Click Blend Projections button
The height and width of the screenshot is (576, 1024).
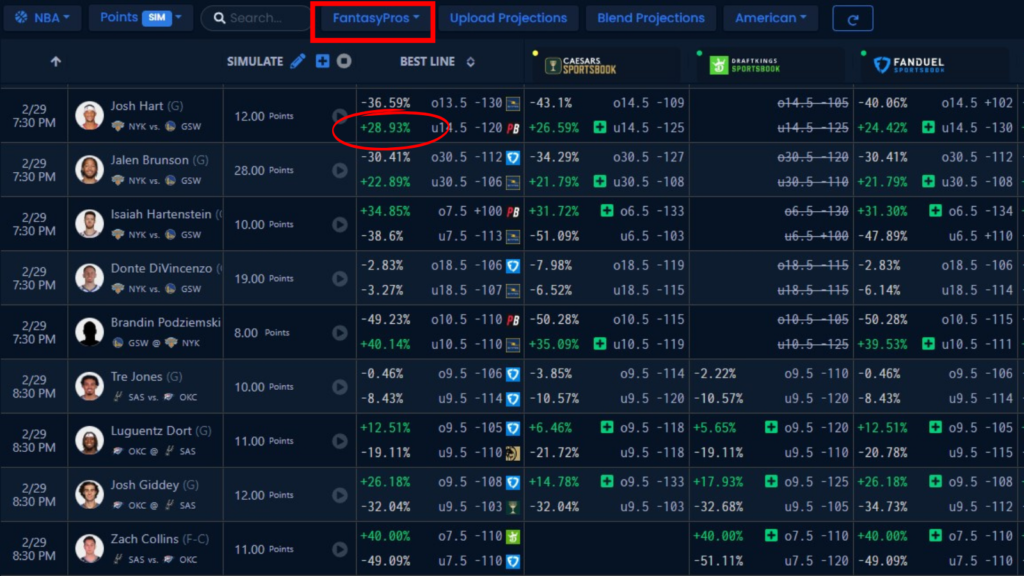point(650,18)
